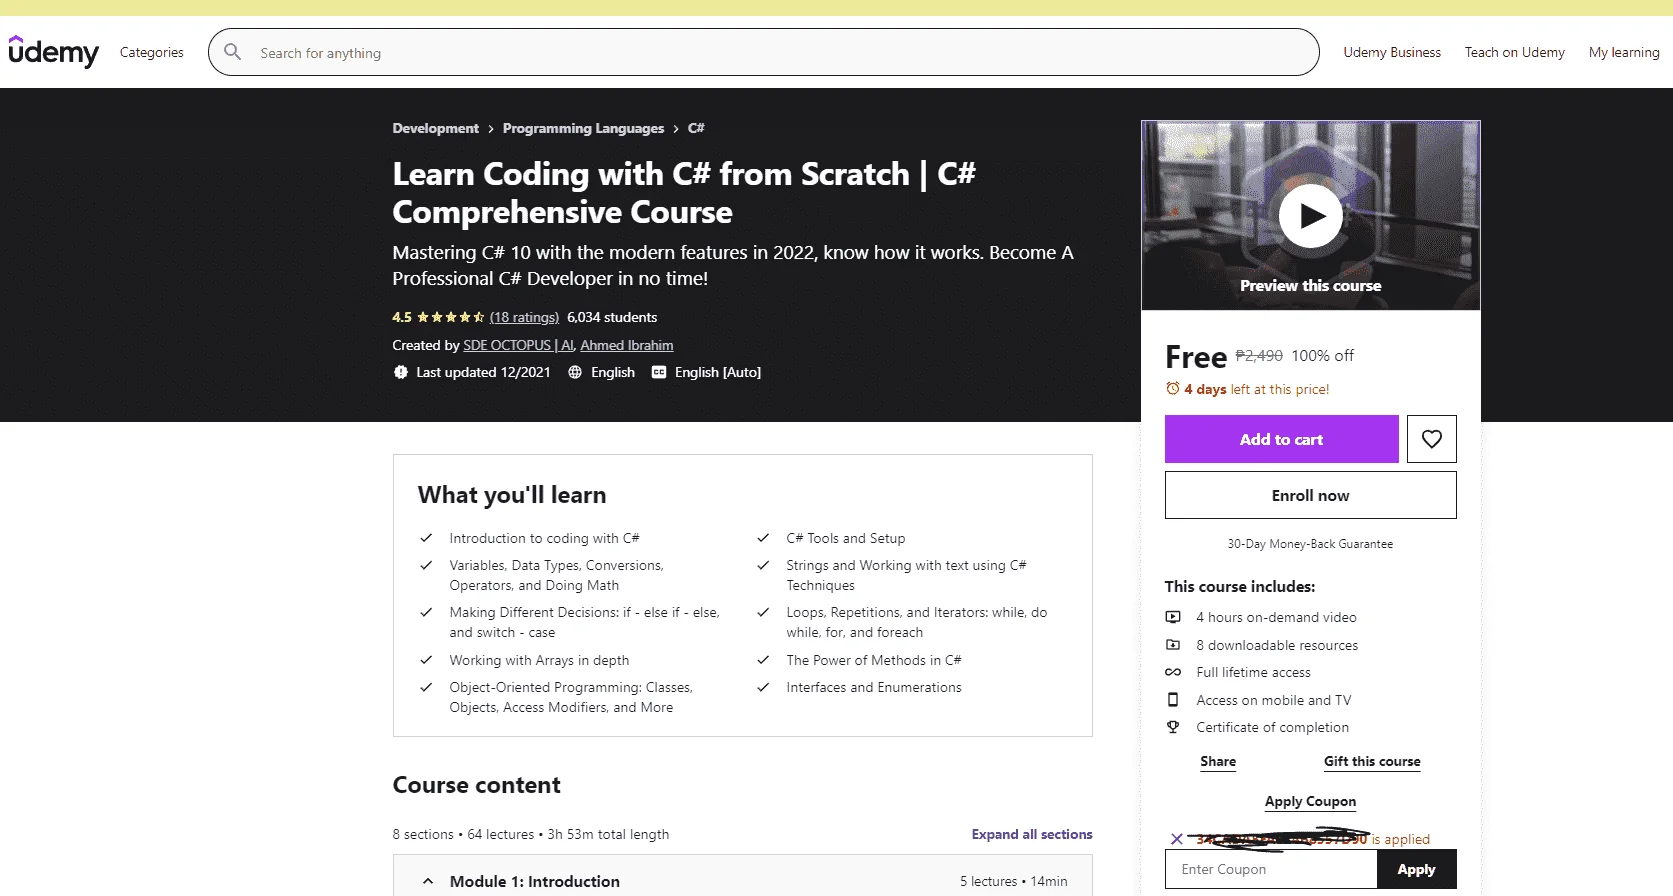This screenshot has width=1673, height=896.
Task: Open My learning
Action: [1624, 52]
